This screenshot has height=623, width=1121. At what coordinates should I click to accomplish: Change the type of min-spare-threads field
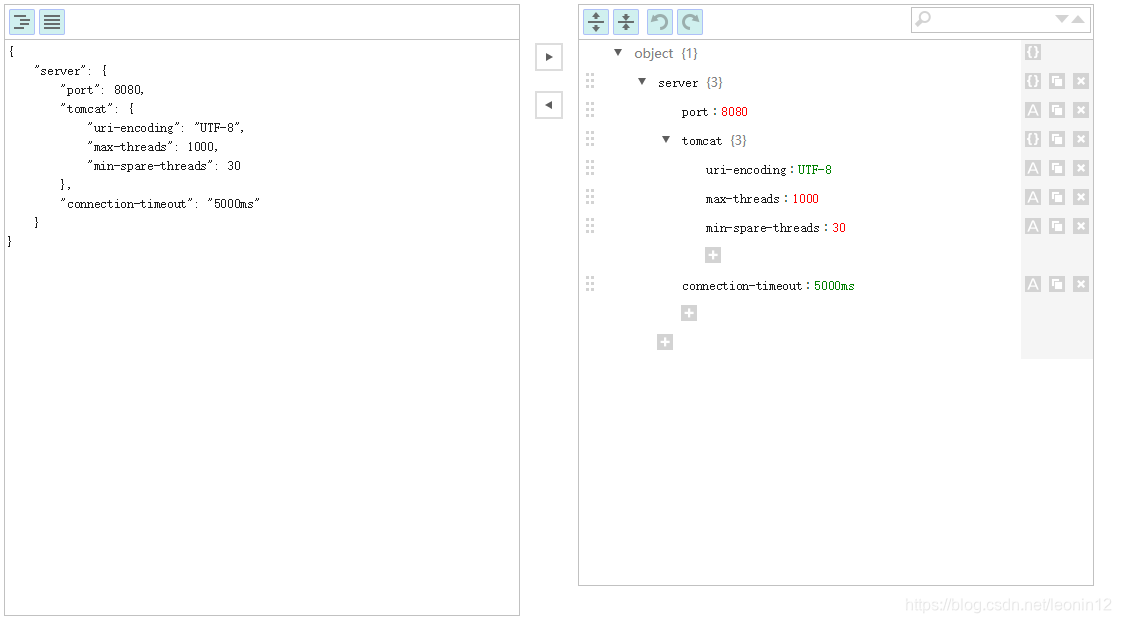point(1033,227)
